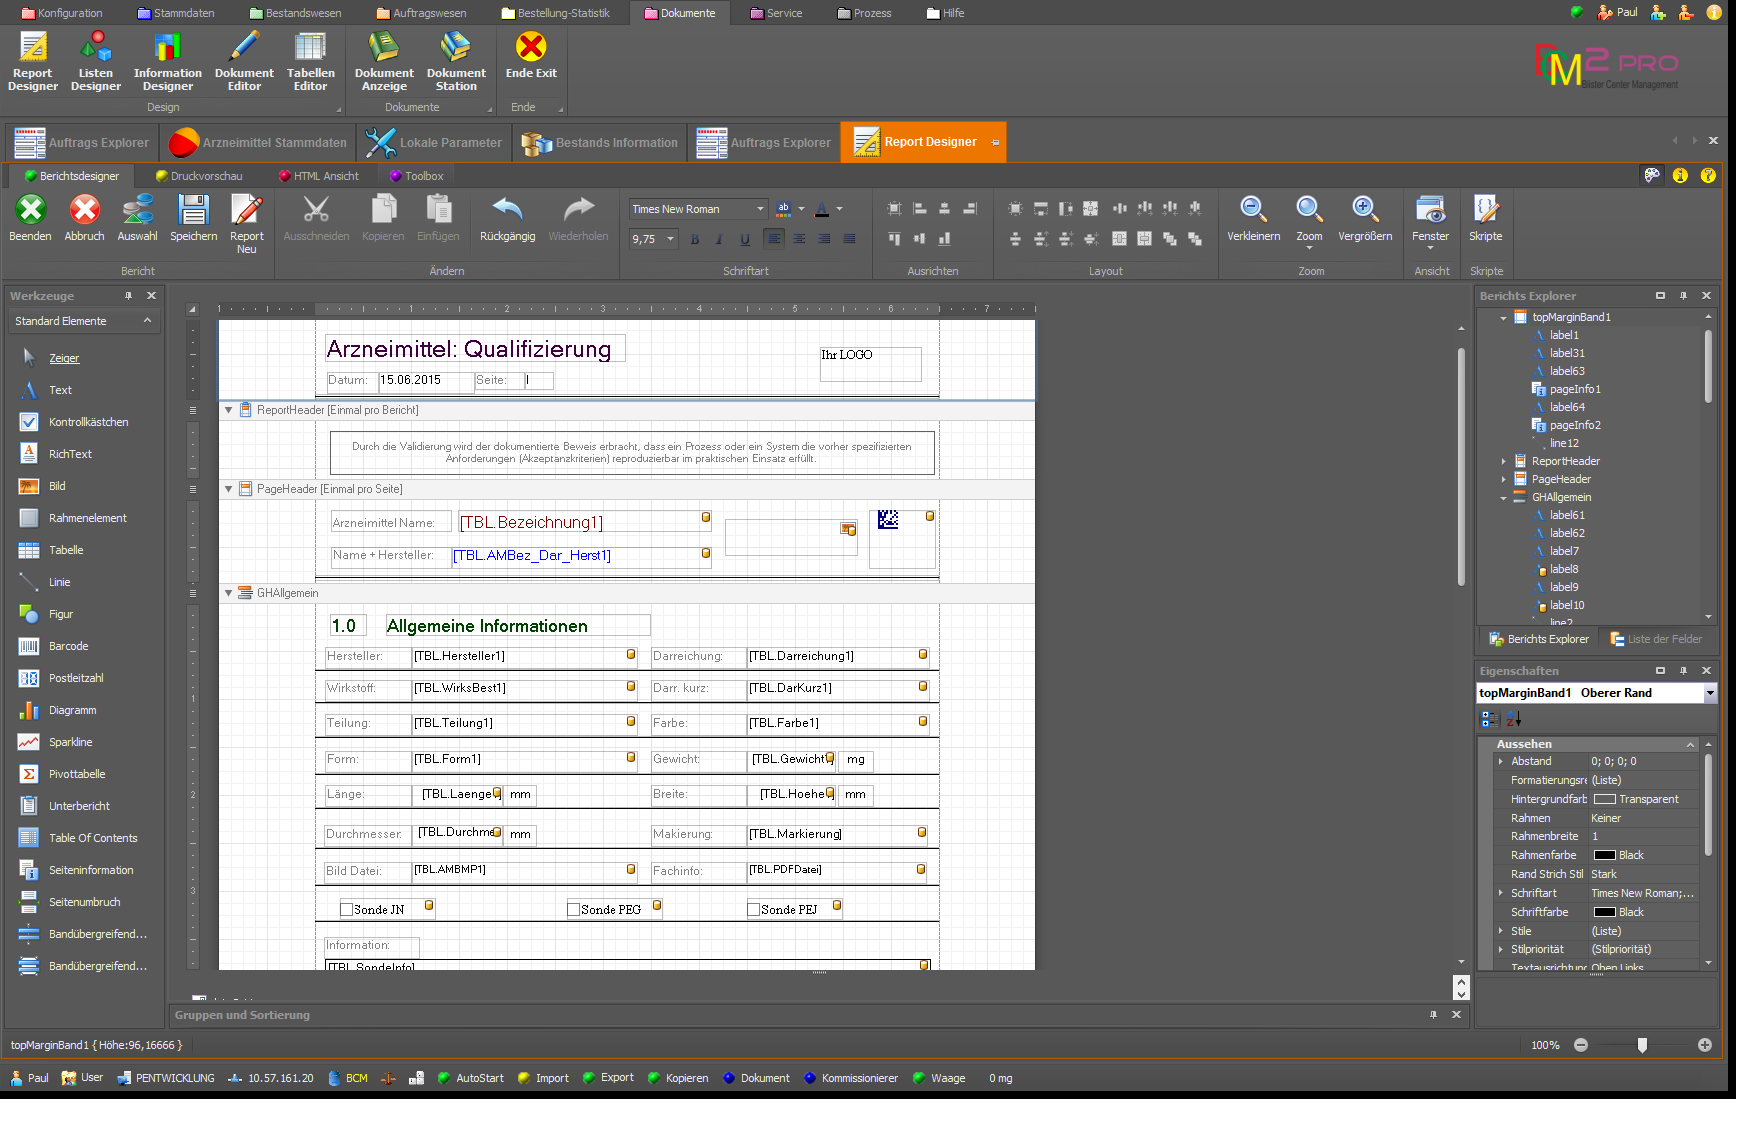
Task: Open the Skripte editor icon
Action: click(1485, 210)
